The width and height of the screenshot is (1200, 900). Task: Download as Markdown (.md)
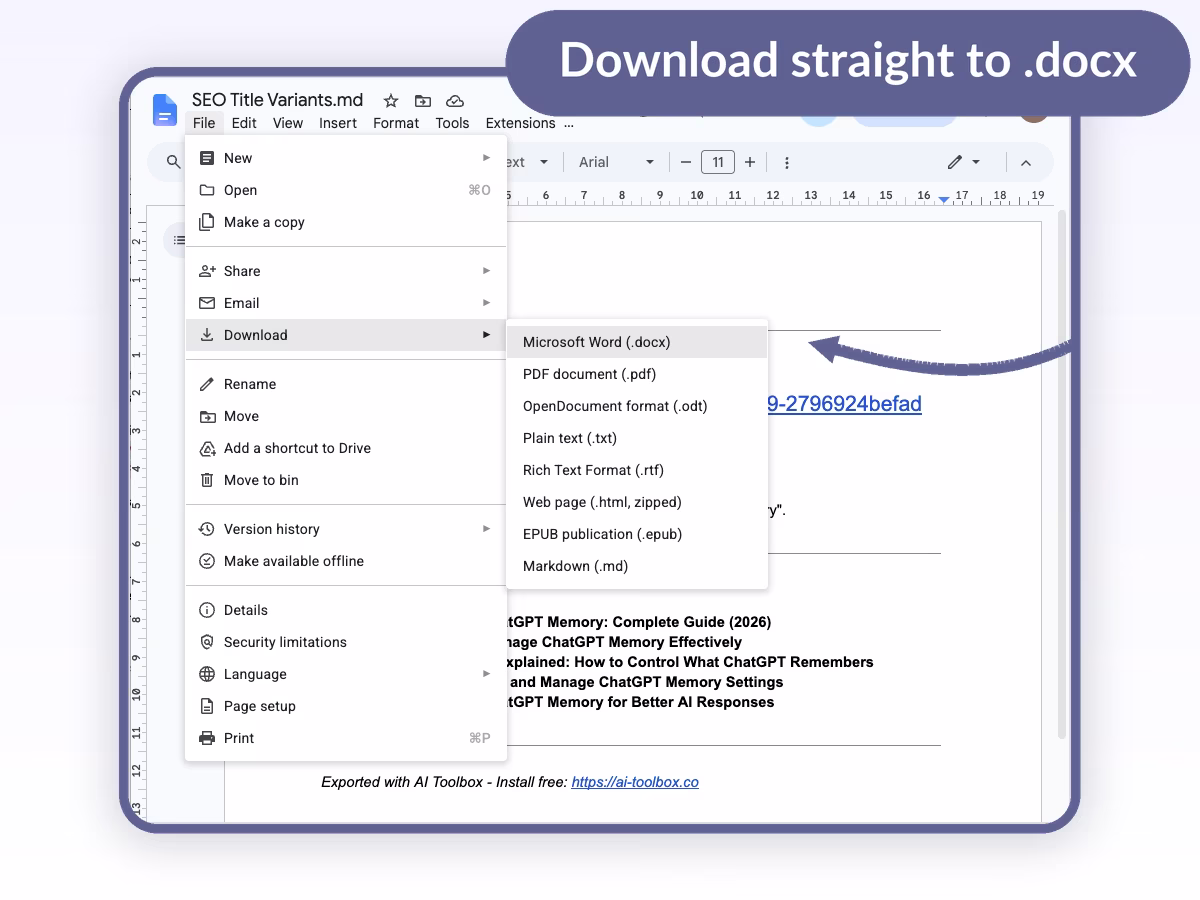637,566
